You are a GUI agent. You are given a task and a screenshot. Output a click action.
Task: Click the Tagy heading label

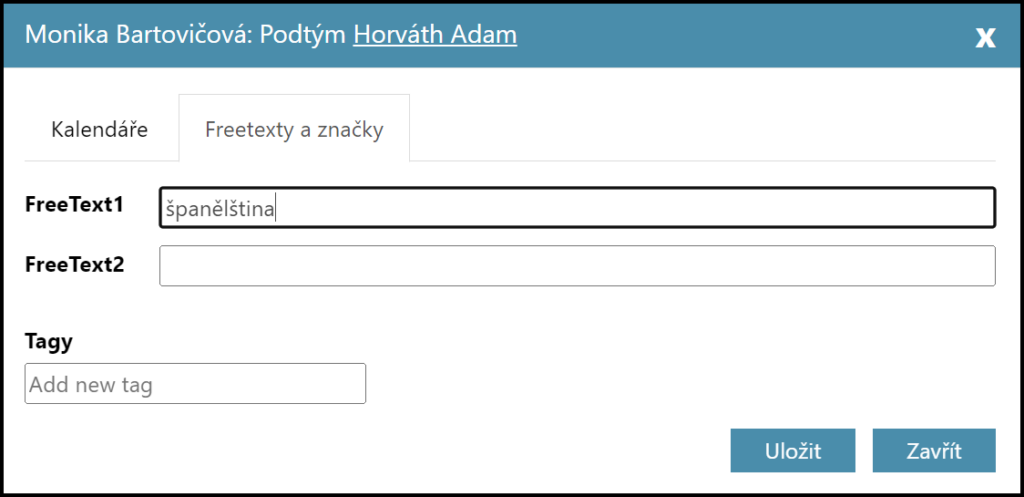(48, 341)
